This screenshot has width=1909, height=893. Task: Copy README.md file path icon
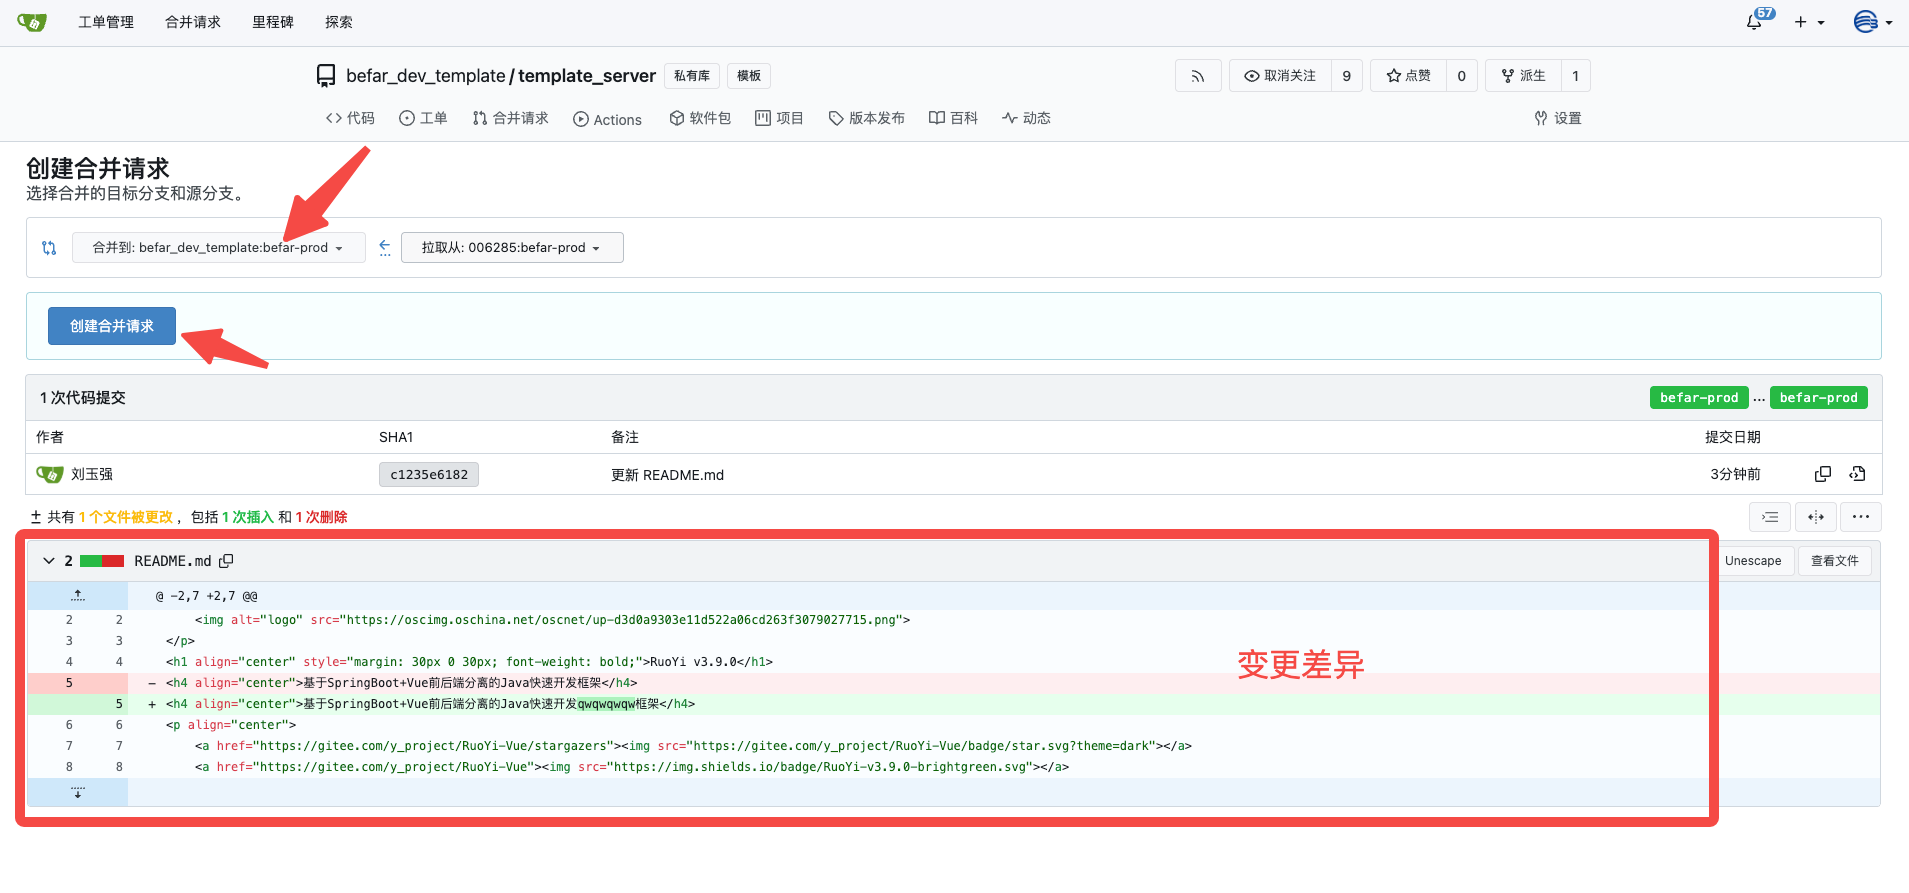click(226, 561)
